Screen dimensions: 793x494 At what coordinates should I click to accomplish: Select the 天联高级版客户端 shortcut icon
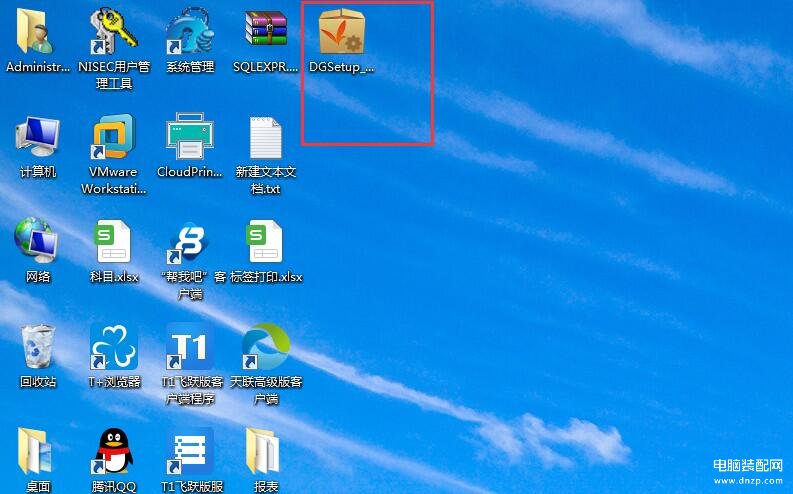coord(266,346)
